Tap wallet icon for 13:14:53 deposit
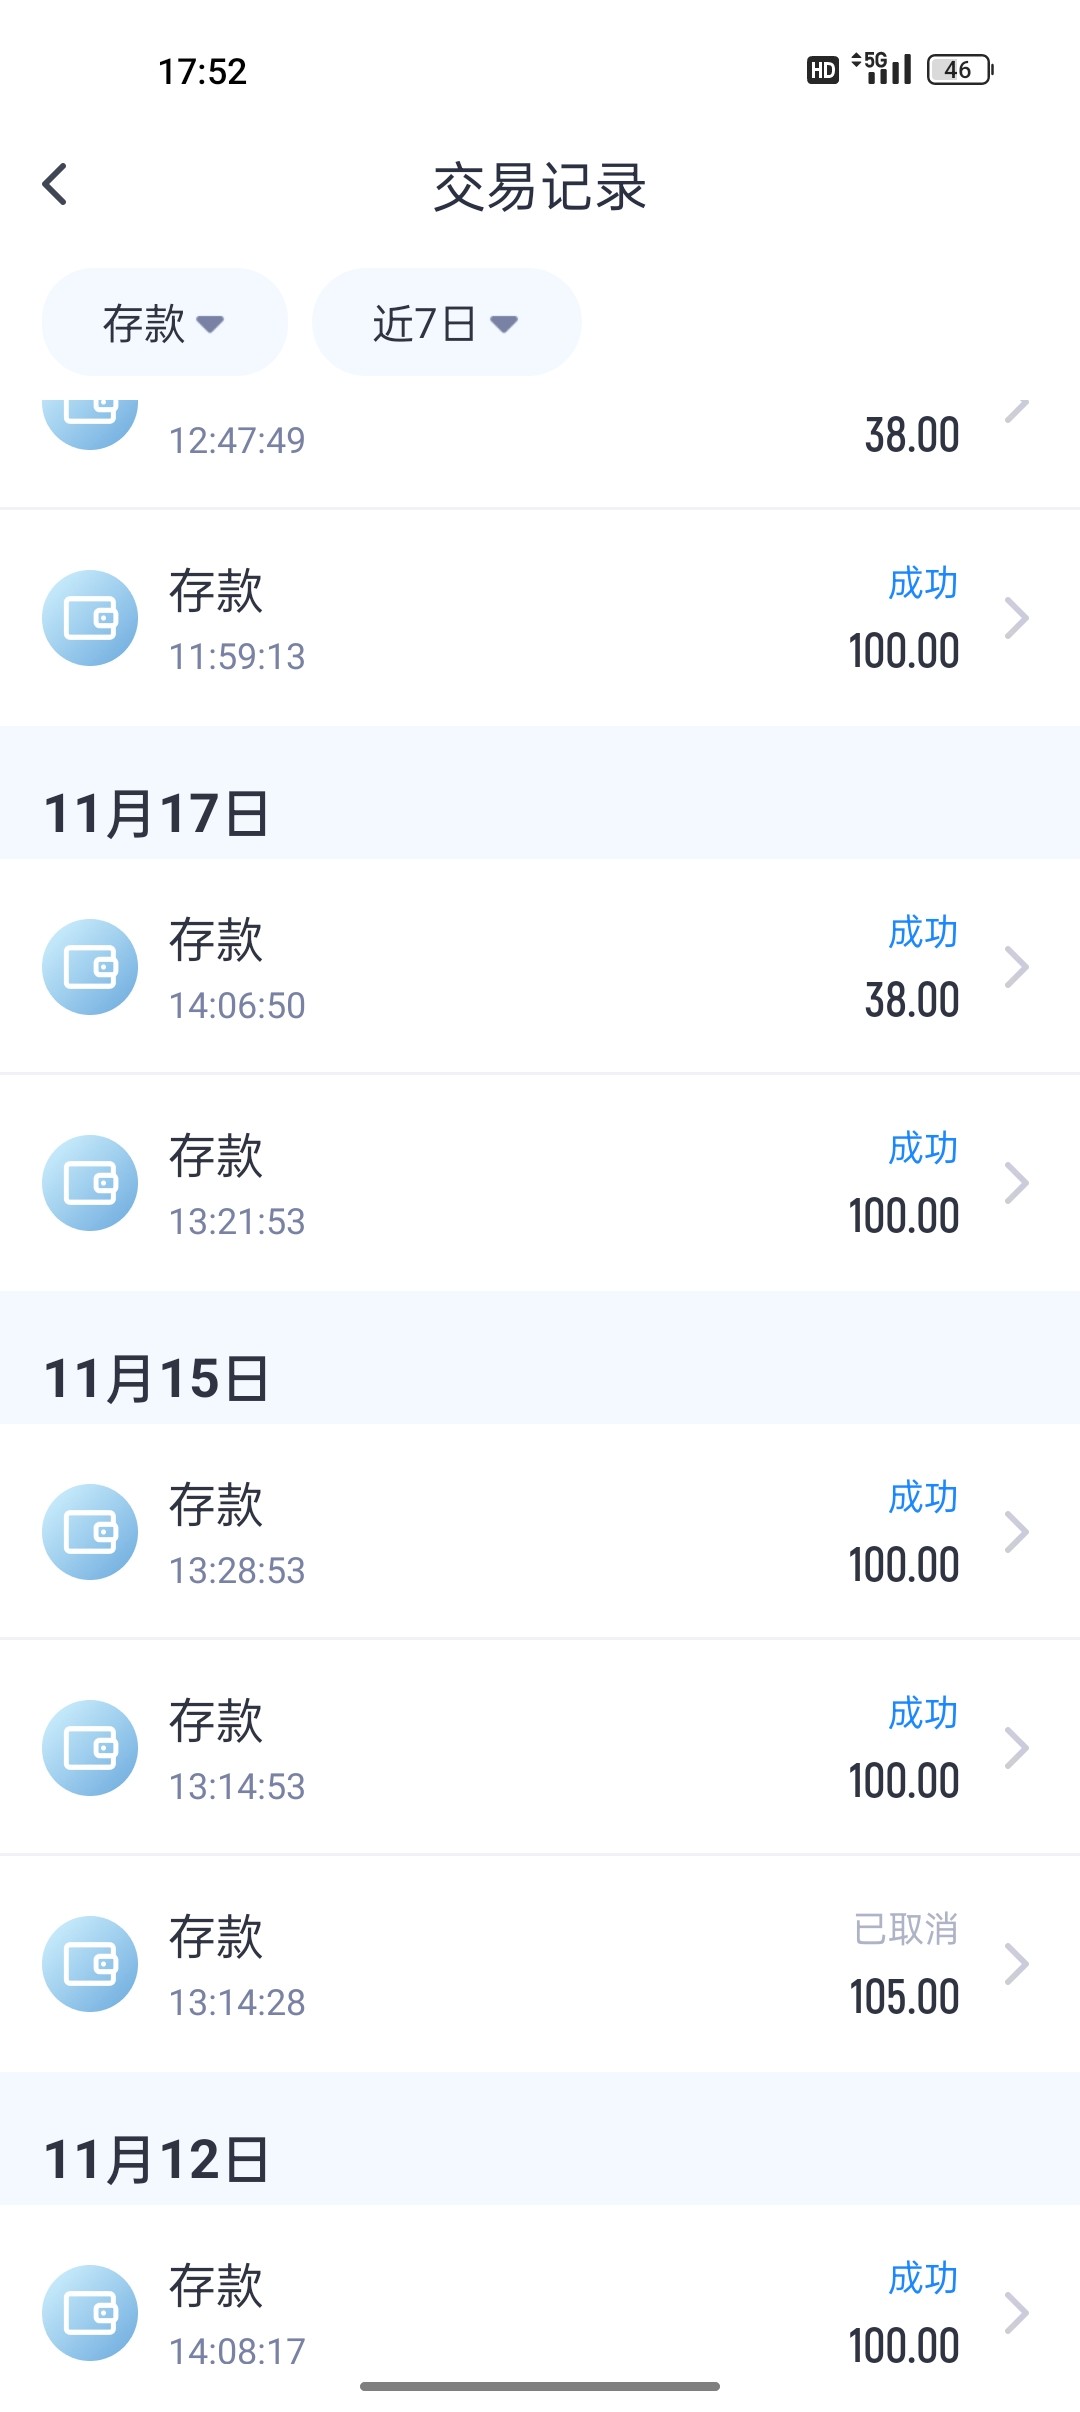Viewport: 1080px width, 2412px height. [x=90, y=1748]
